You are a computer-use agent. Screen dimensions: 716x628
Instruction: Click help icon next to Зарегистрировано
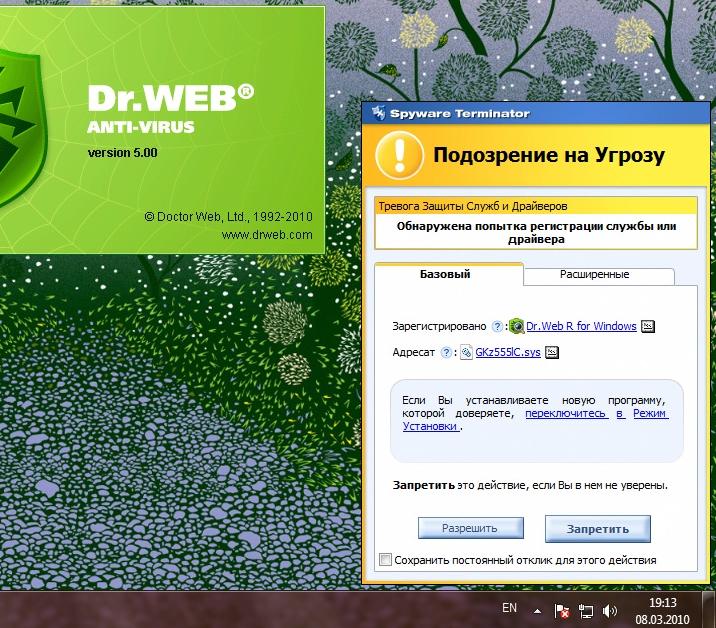coord(497,326)
